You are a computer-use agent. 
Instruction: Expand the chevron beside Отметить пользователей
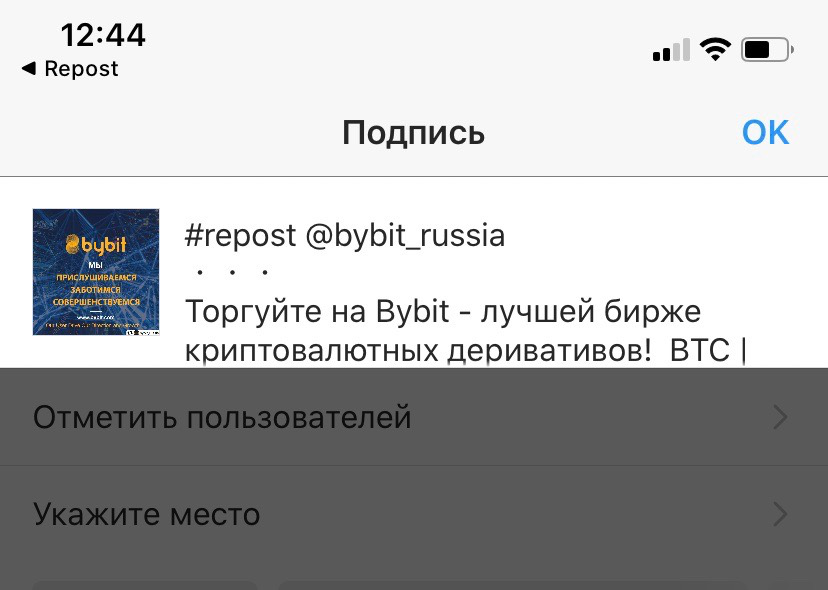pyautogui.click(x=780, y=417)
